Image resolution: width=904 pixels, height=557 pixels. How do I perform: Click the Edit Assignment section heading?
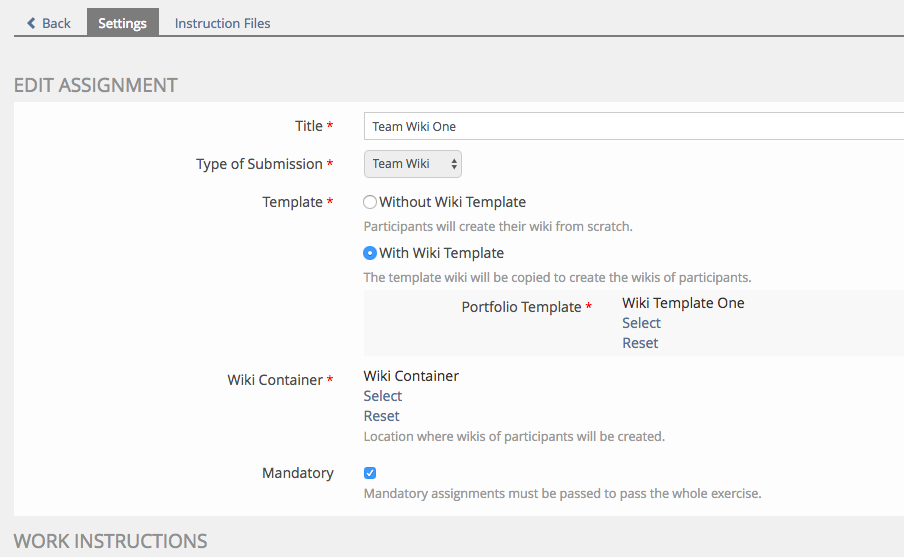click(96, 85)
